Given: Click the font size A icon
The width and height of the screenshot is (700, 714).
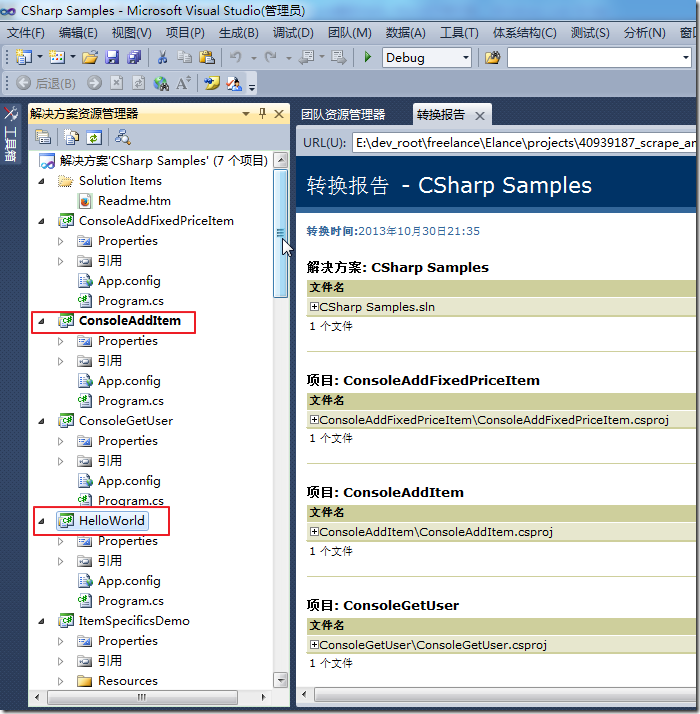Looking at the screenshot, I should (183, 83).
